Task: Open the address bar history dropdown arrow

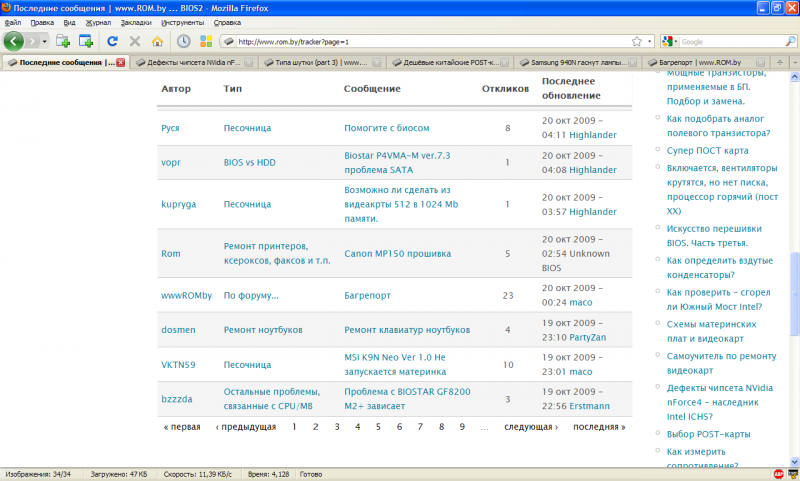Action: coord(649,41)
